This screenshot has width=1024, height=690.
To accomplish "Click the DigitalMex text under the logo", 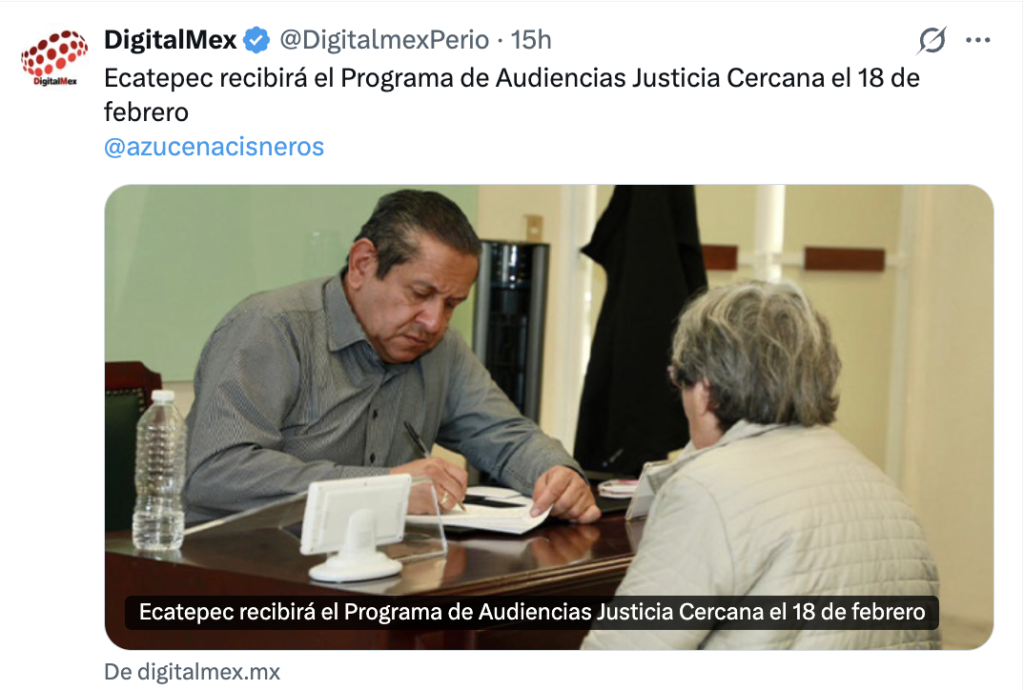I will pyautogui.click(x=55, y=82).
